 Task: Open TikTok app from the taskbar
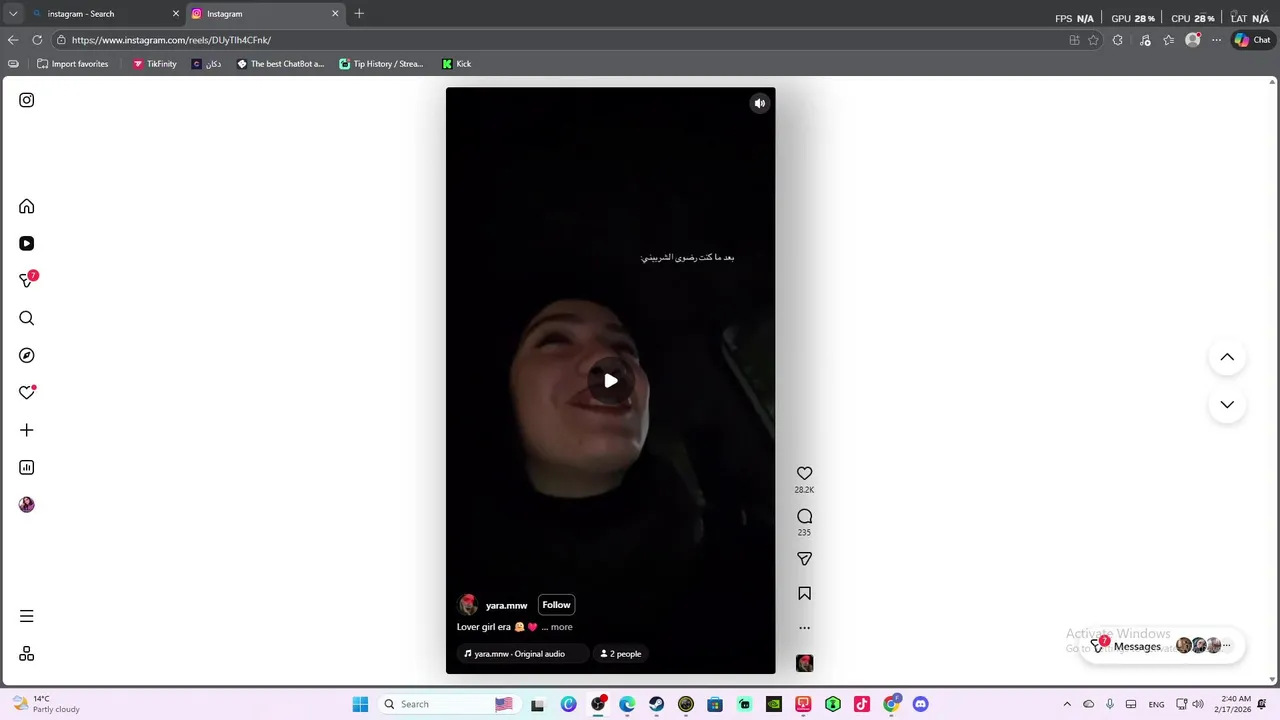[862, 704]
